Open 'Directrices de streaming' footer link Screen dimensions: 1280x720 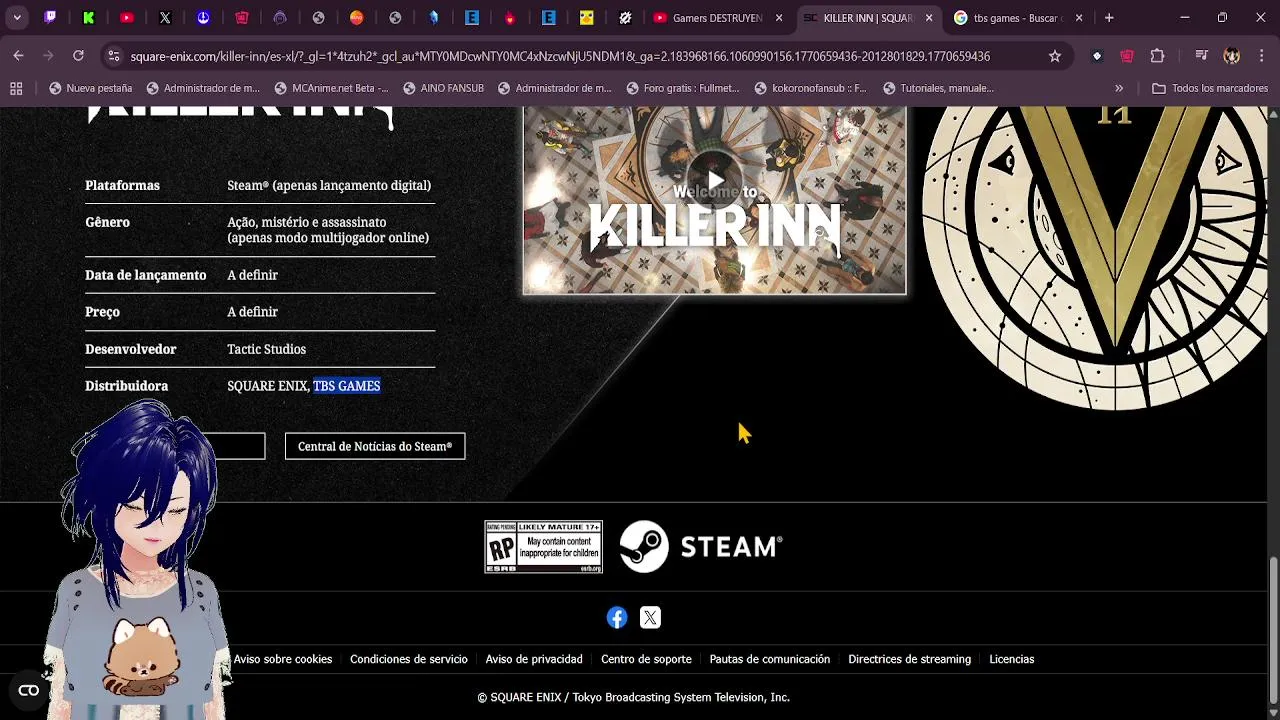(x=910, y=659)
